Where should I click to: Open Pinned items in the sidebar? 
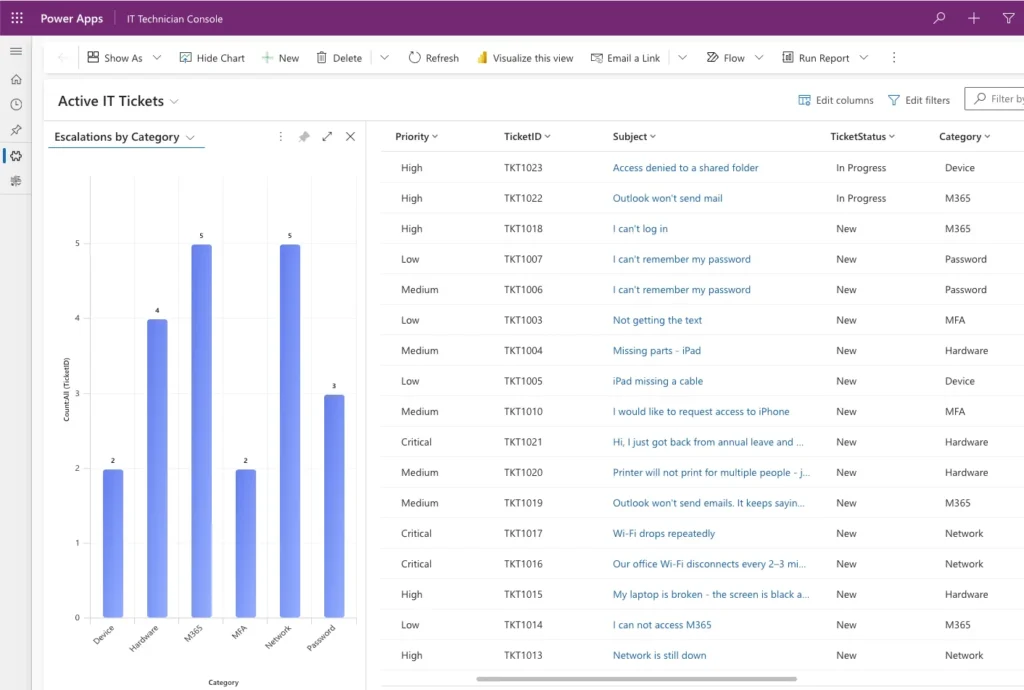(15, 130)
